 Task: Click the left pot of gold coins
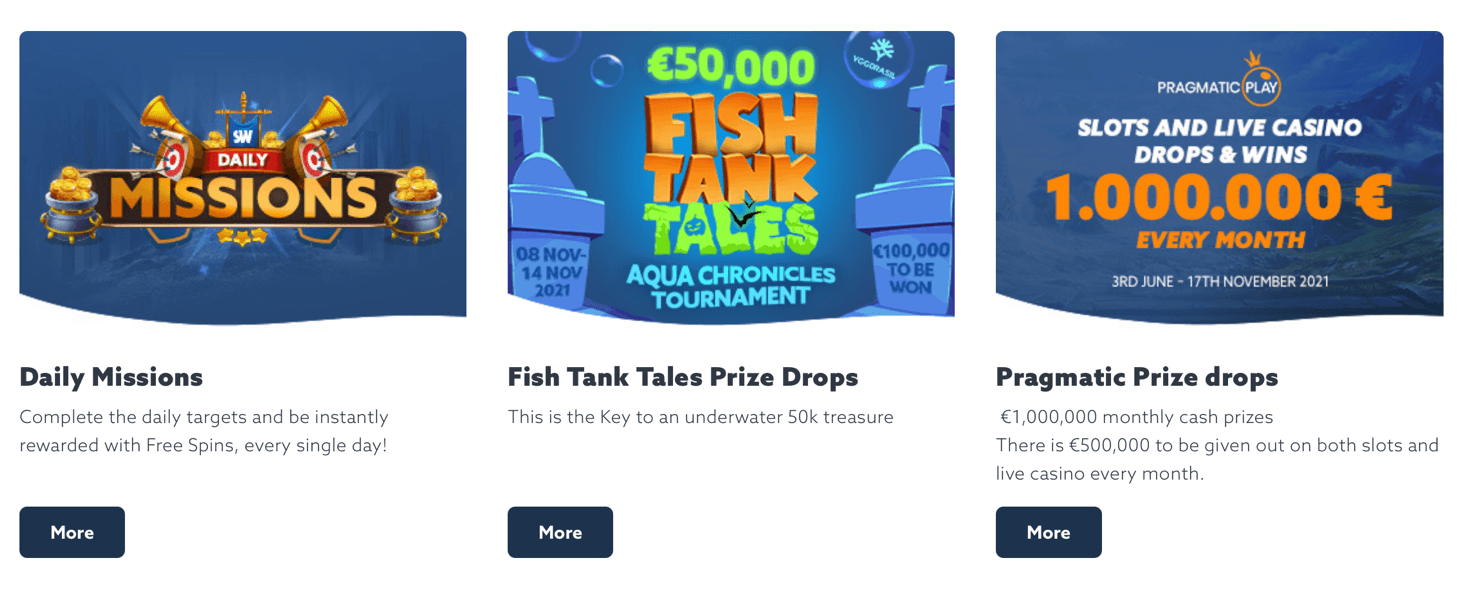[70, 203]
